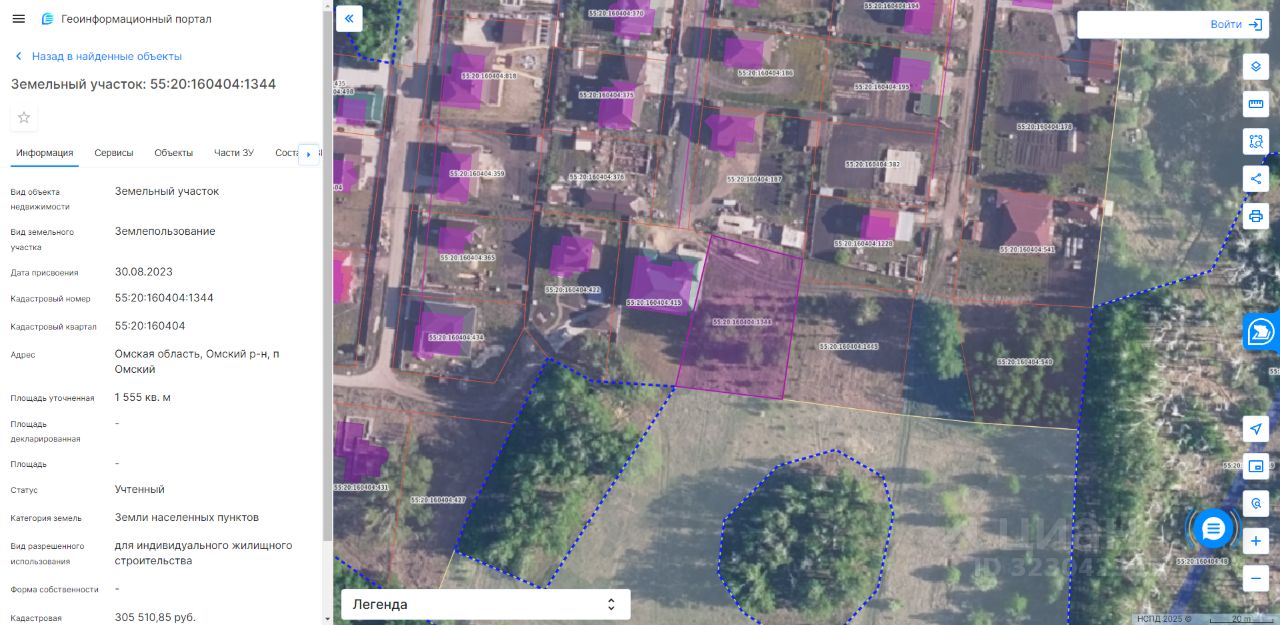
Task: Open the hamburger main menu
Action: pyautogui.click(x=18, y=19)
